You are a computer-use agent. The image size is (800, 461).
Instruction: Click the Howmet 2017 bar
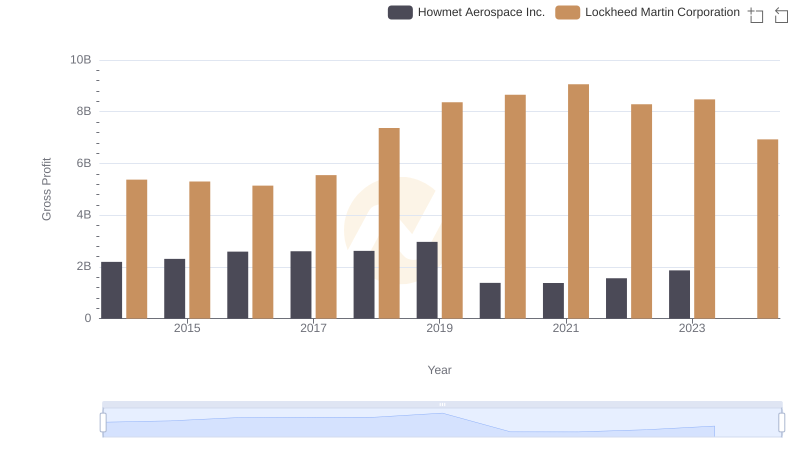[x=301, y=285]
